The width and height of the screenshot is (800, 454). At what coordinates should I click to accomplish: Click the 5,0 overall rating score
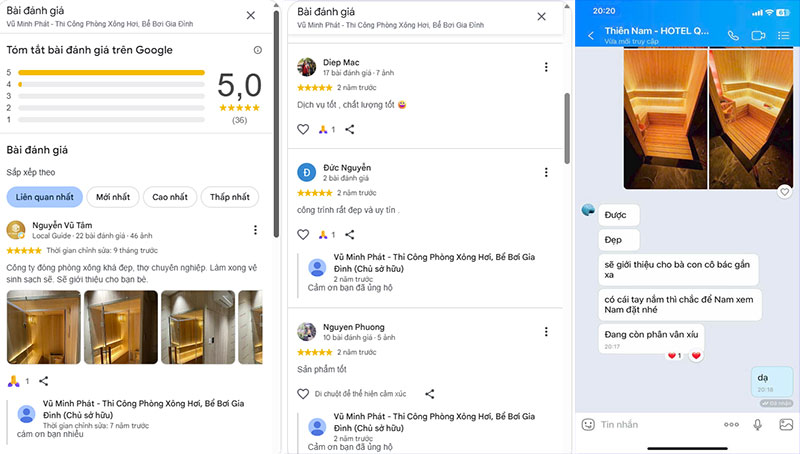pyautogui.click(x=239, y=85)
